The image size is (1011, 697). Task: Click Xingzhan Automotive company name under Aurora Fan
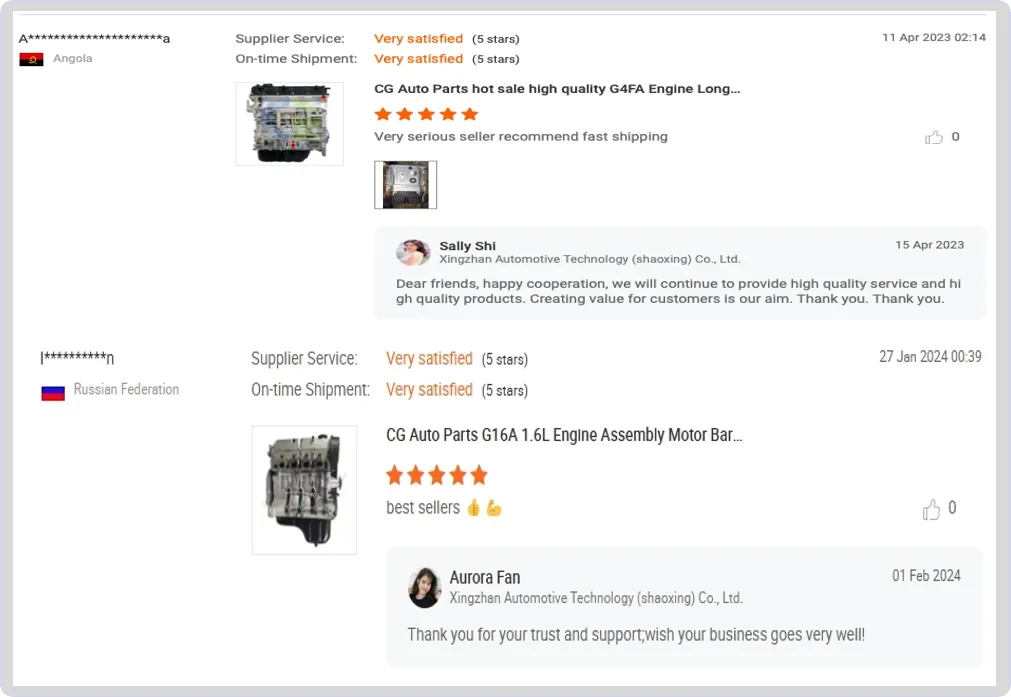[596, 598]
